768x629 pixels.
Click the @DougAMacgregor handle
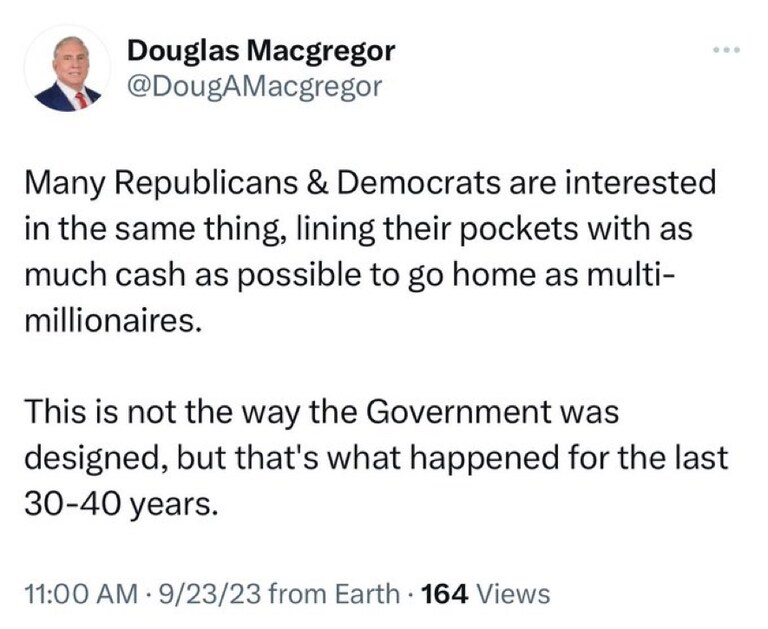click(254, 86)
